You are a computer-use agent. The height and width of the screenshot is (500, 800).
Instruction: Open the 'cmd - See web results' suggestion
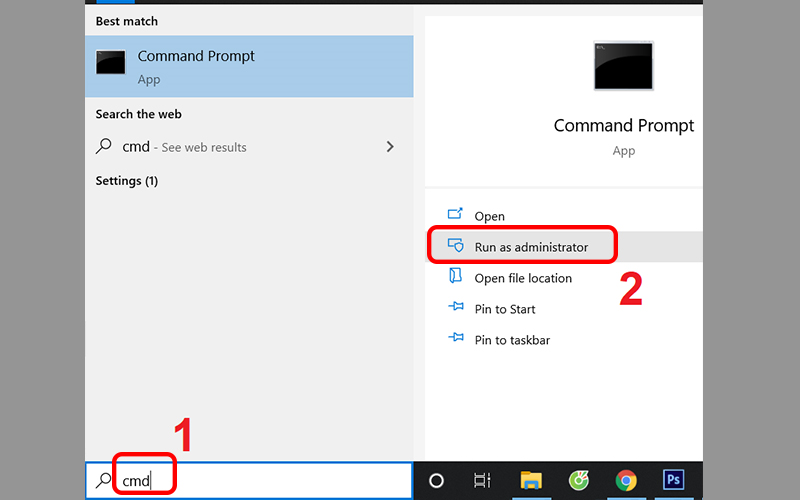tap(185, 147)
